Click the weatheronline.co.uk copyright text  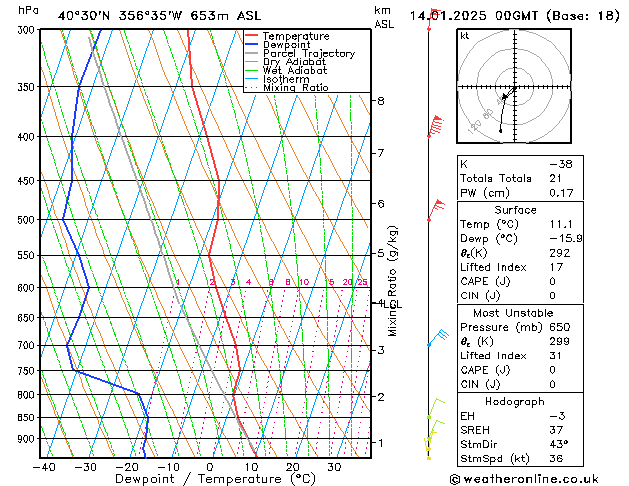click(x=524, y=479)
